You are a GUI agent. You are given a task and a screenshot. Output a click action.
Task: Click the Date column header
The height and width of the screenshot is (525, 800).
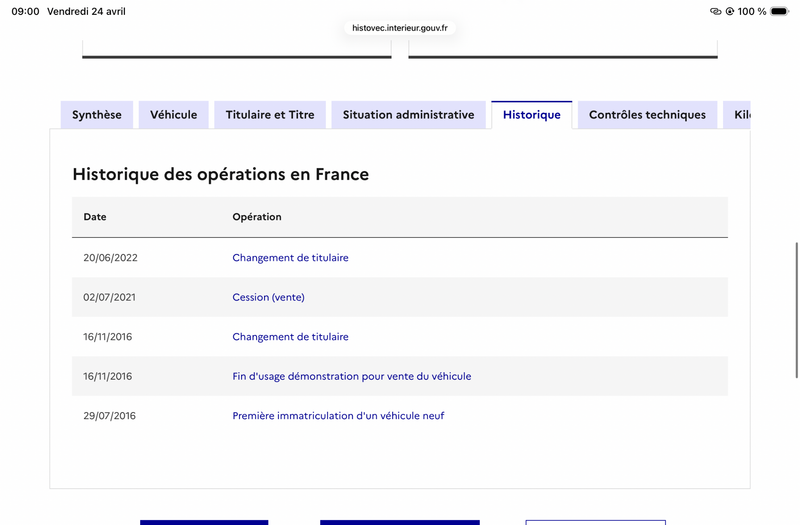click(95, 217)
